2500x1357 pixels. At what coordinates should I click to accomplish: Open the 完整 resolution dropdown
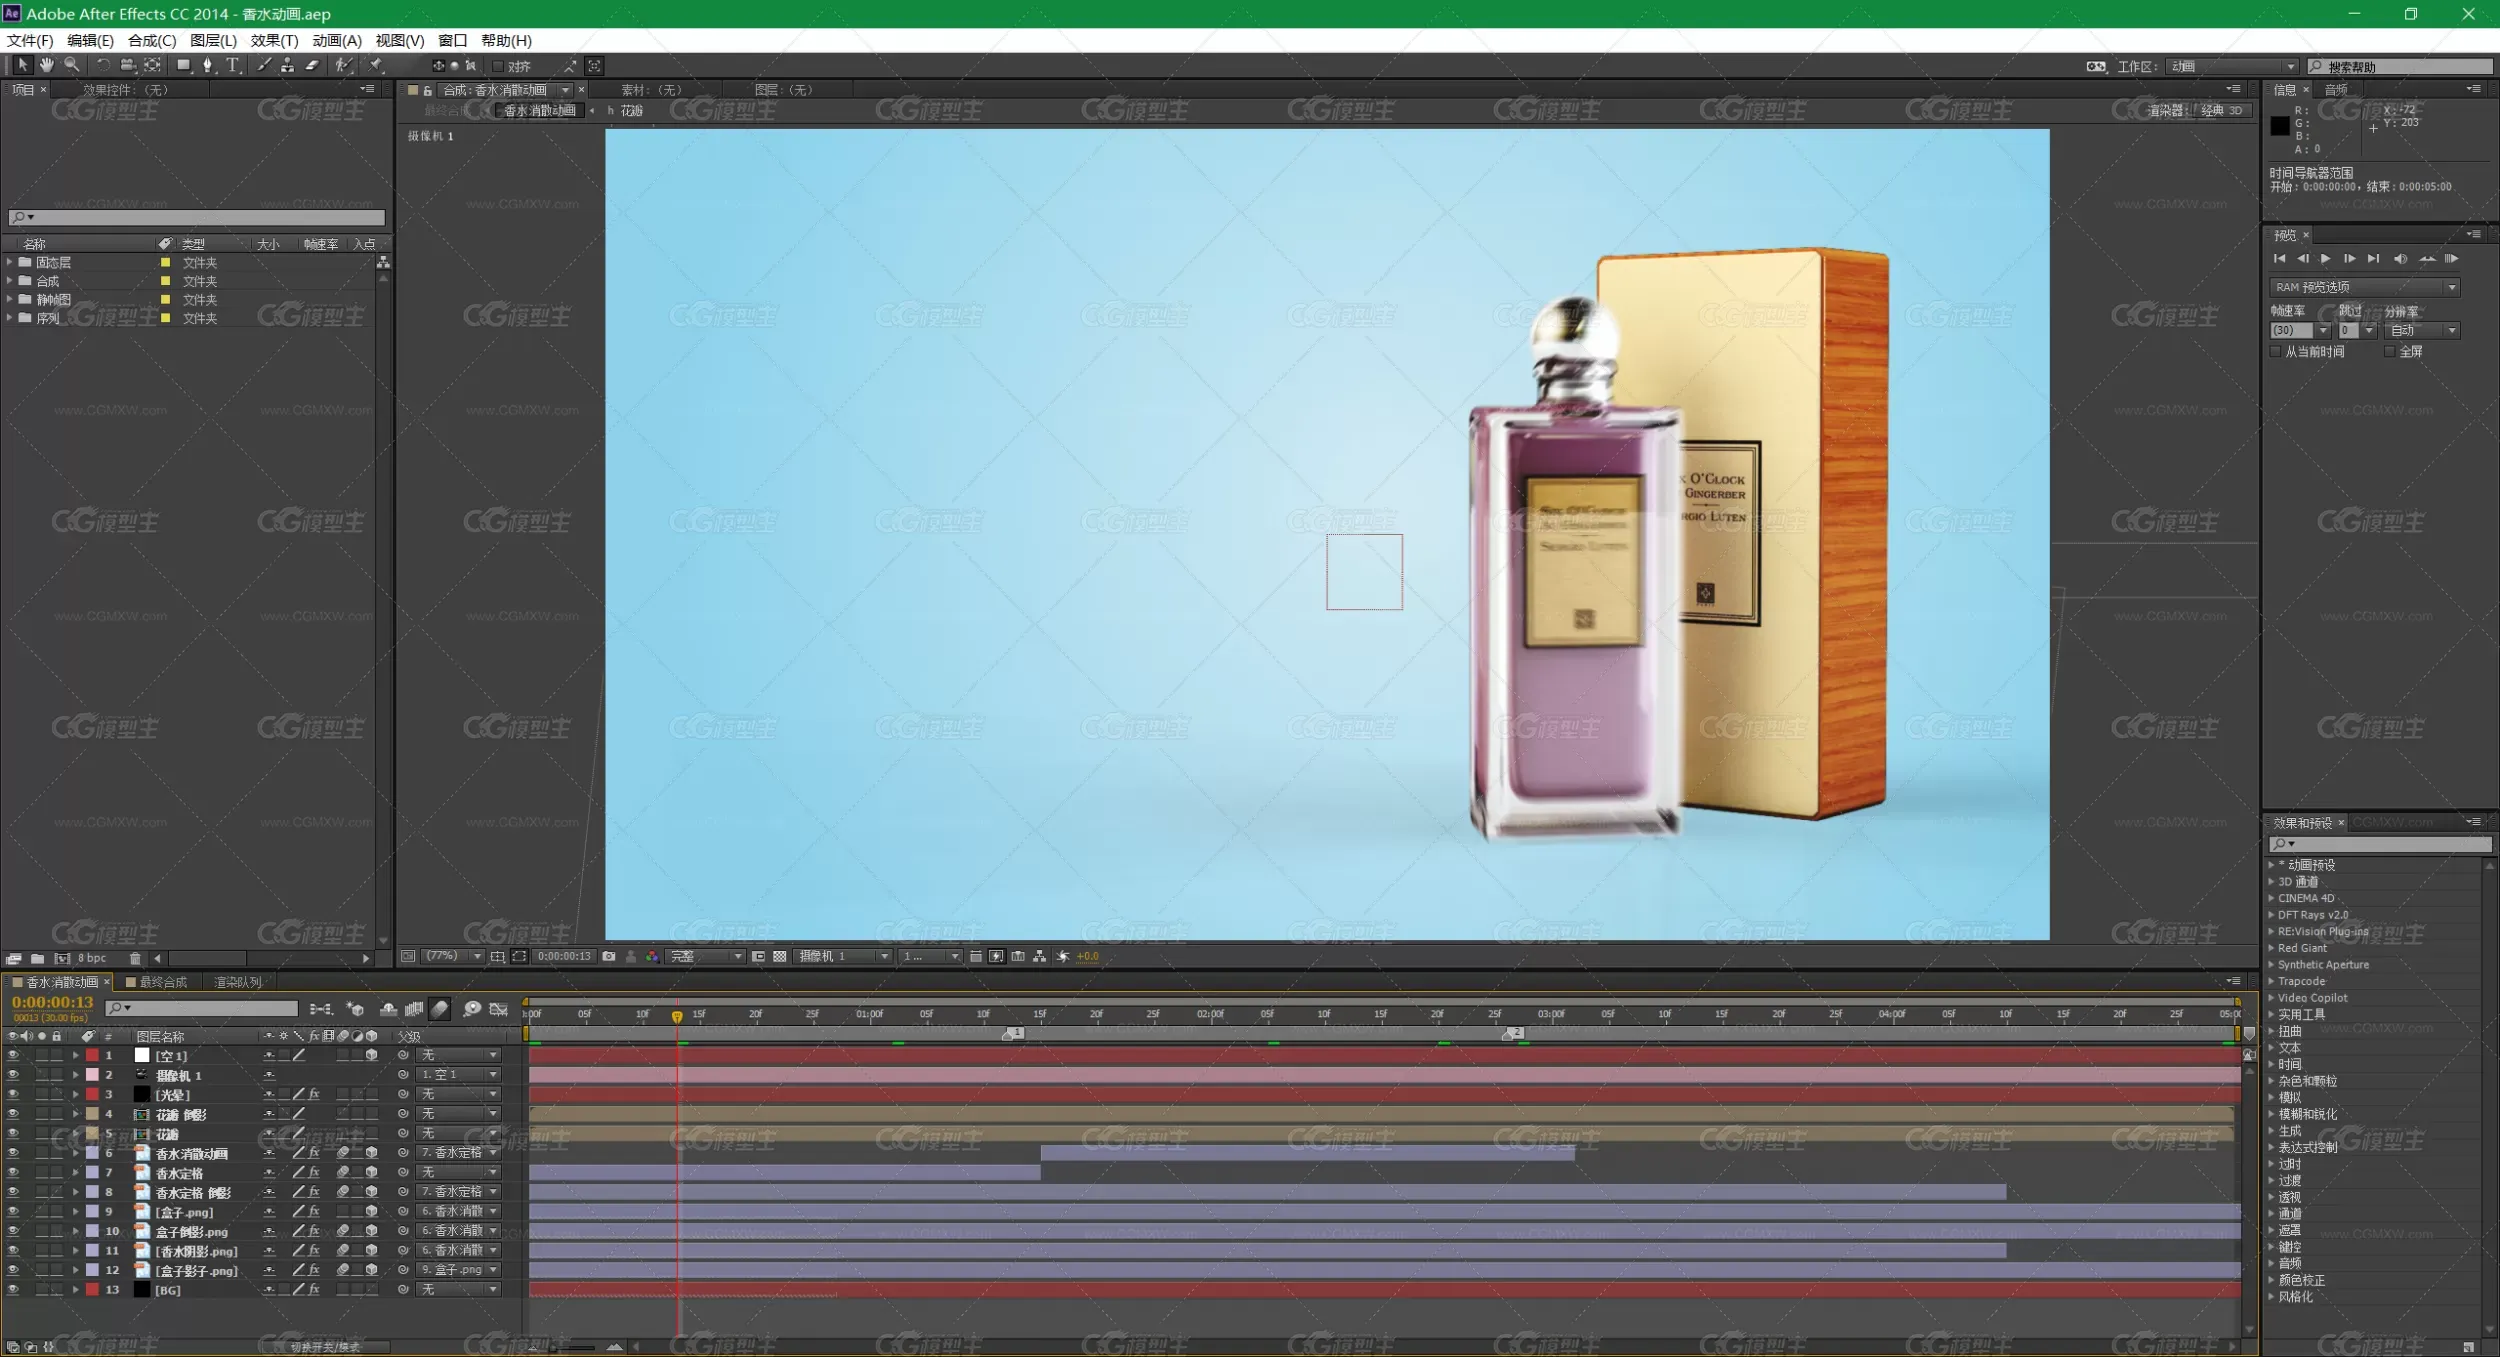706,956
